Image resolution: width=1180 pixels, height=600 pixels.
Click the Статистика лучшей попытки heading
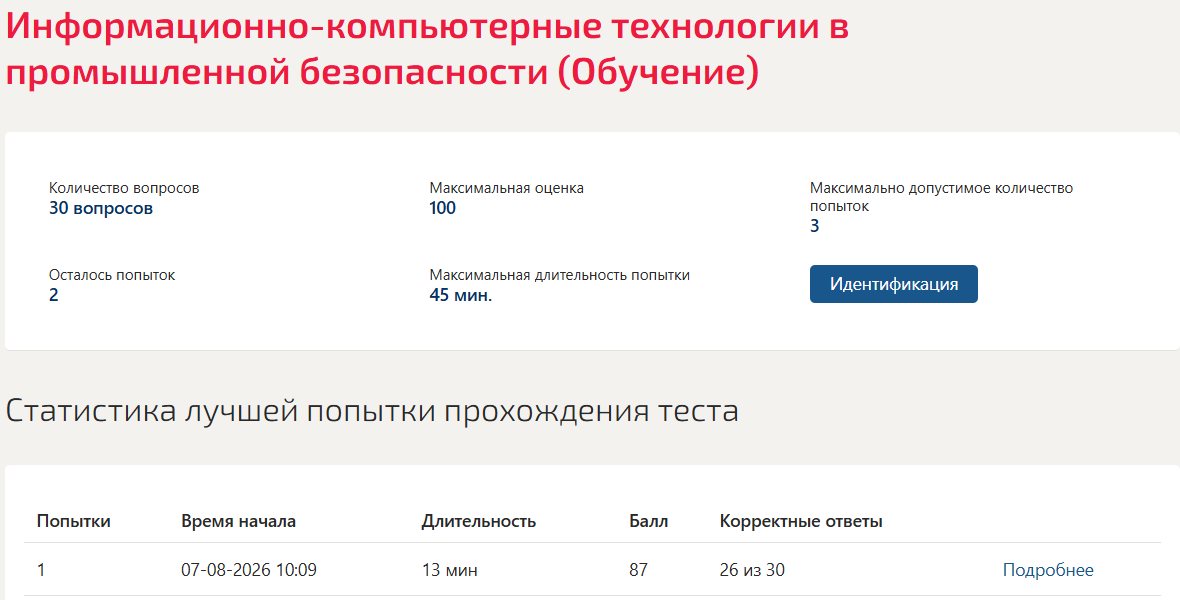pyautogui.click(x=372, y=411)
